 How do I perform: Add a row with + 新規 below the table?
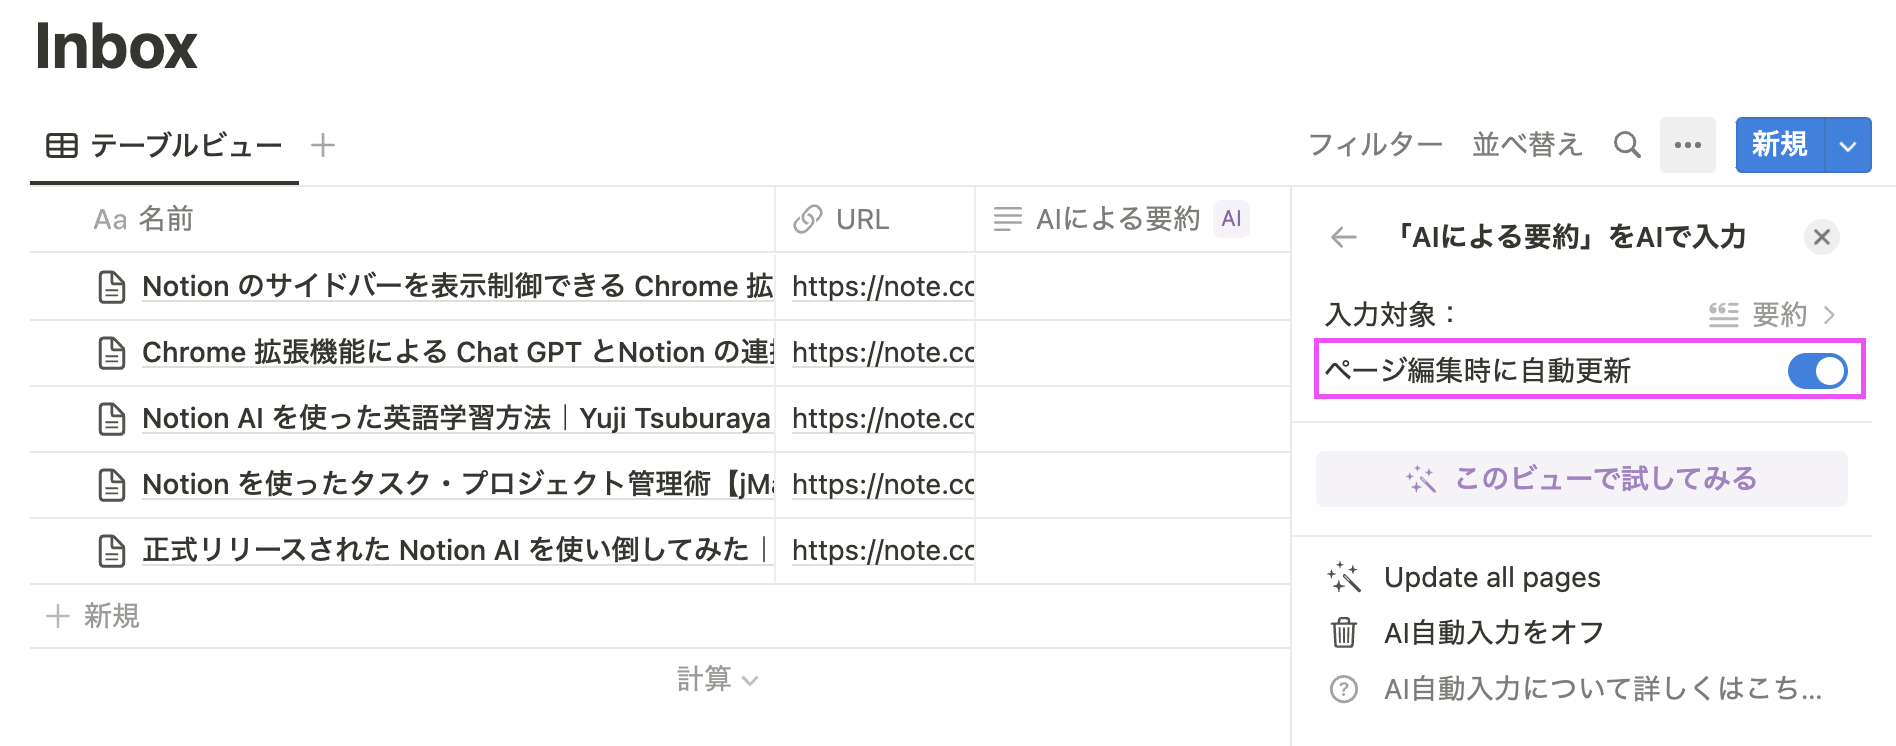coord(93,616)
